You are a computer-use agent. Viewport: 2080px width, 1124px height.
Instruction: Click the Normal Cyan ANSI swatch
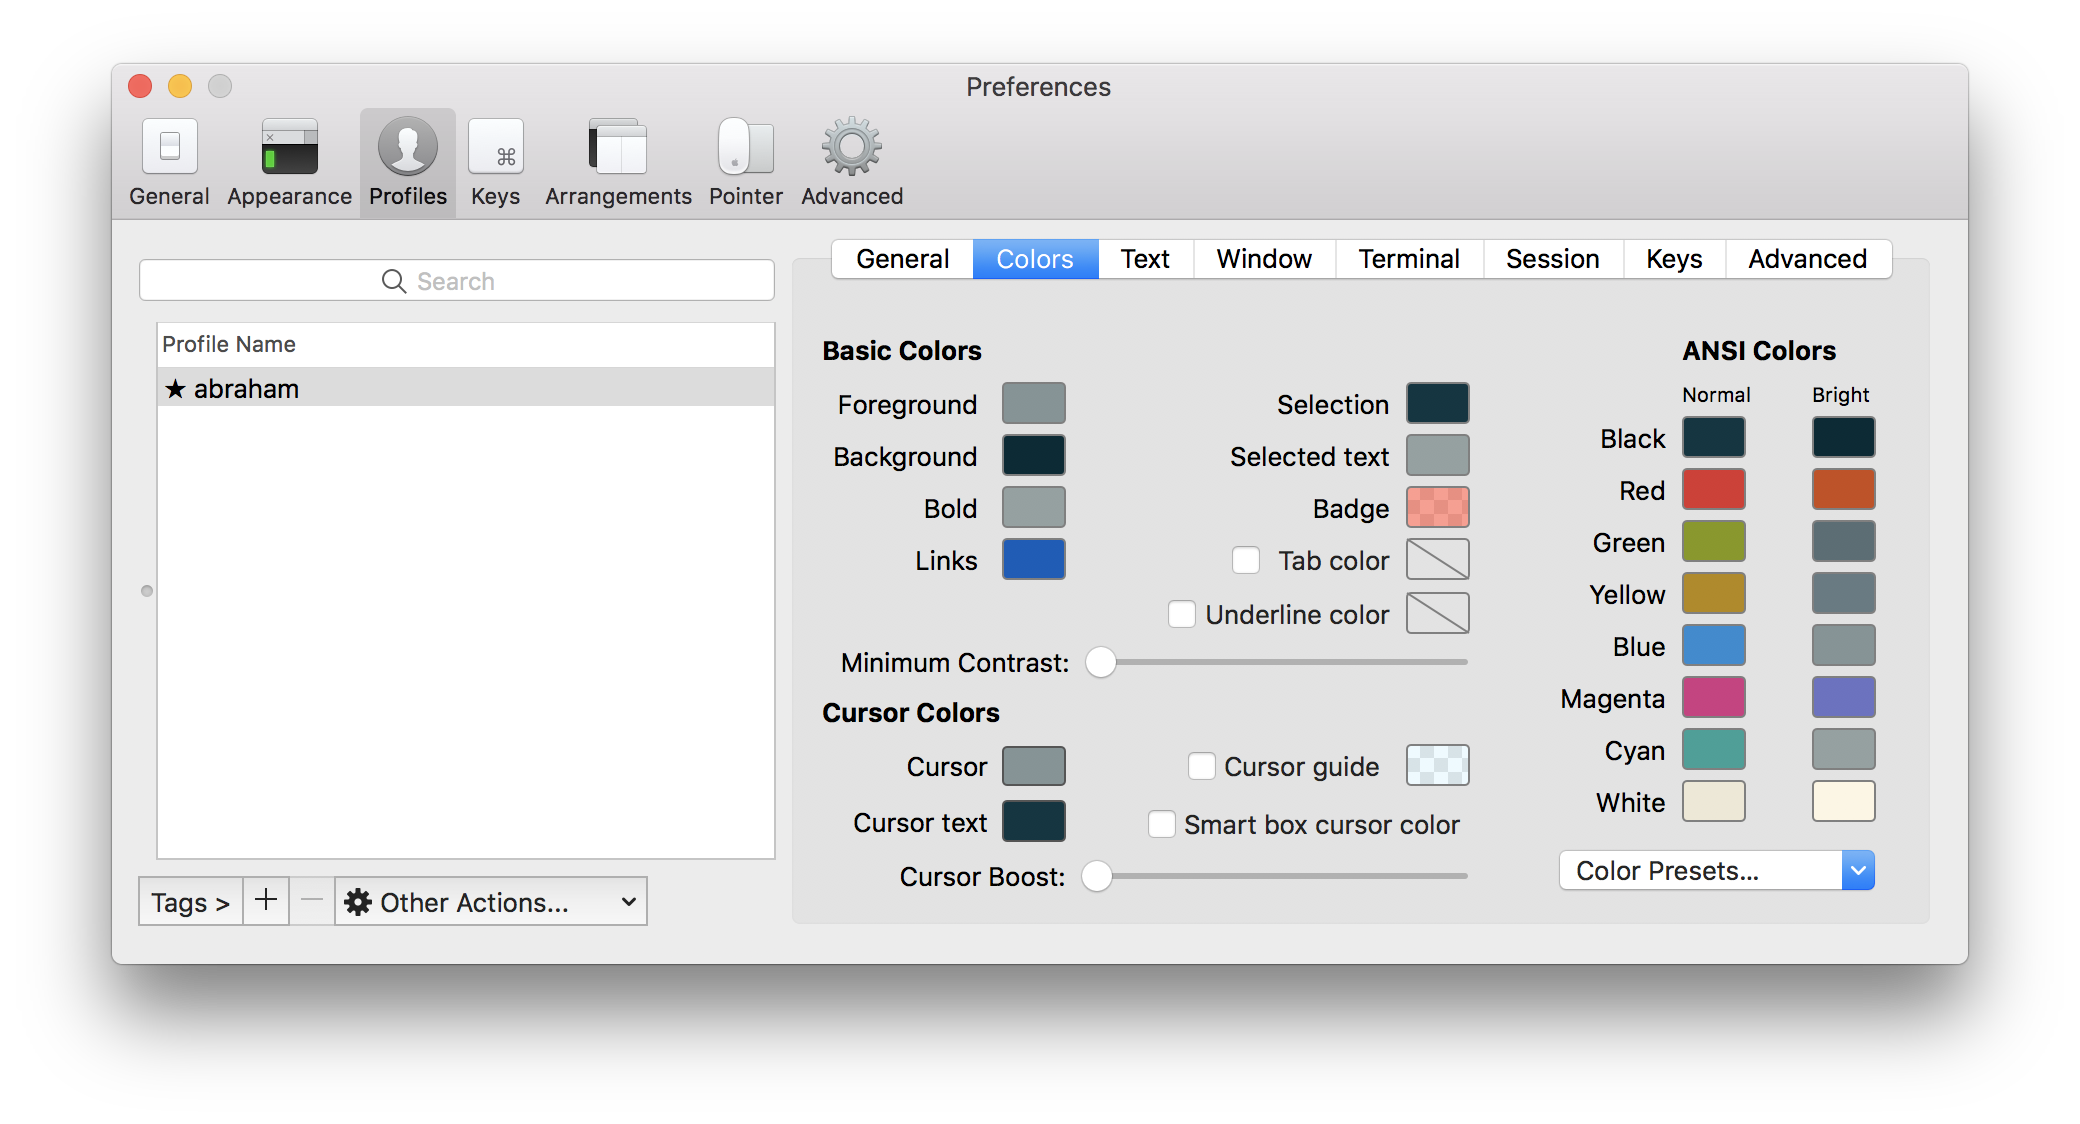pos(1714,749)
